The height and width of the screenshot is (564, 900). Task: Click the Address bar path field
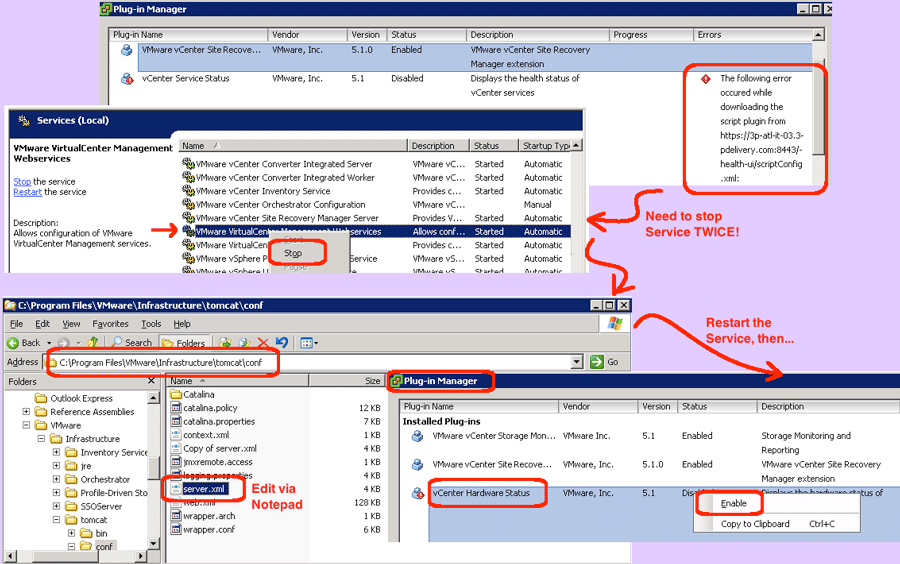coord(313,362)
